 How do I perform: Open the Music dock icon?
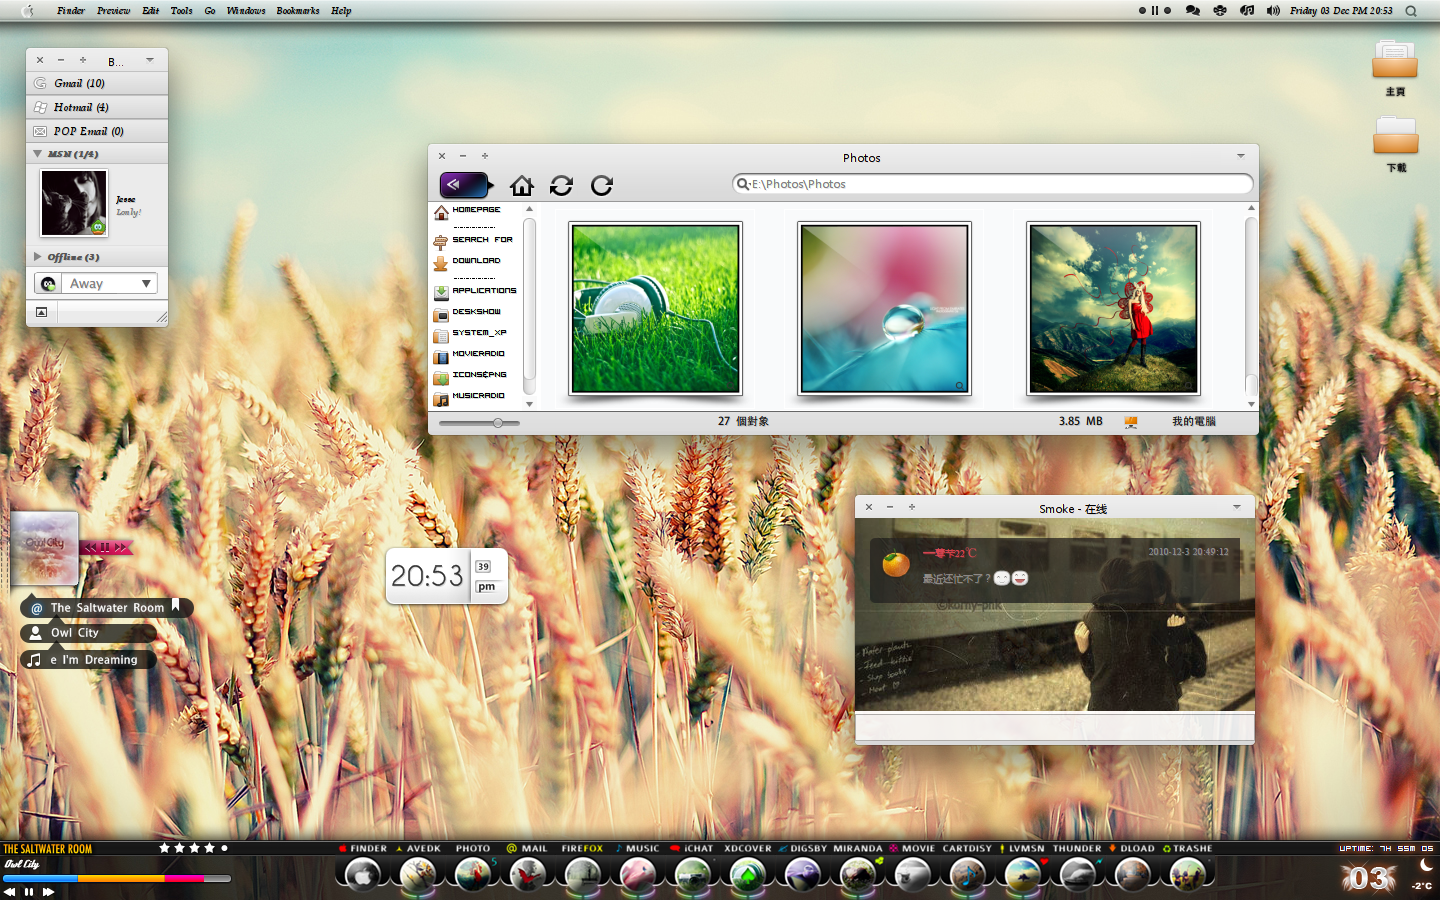[637, 875]
